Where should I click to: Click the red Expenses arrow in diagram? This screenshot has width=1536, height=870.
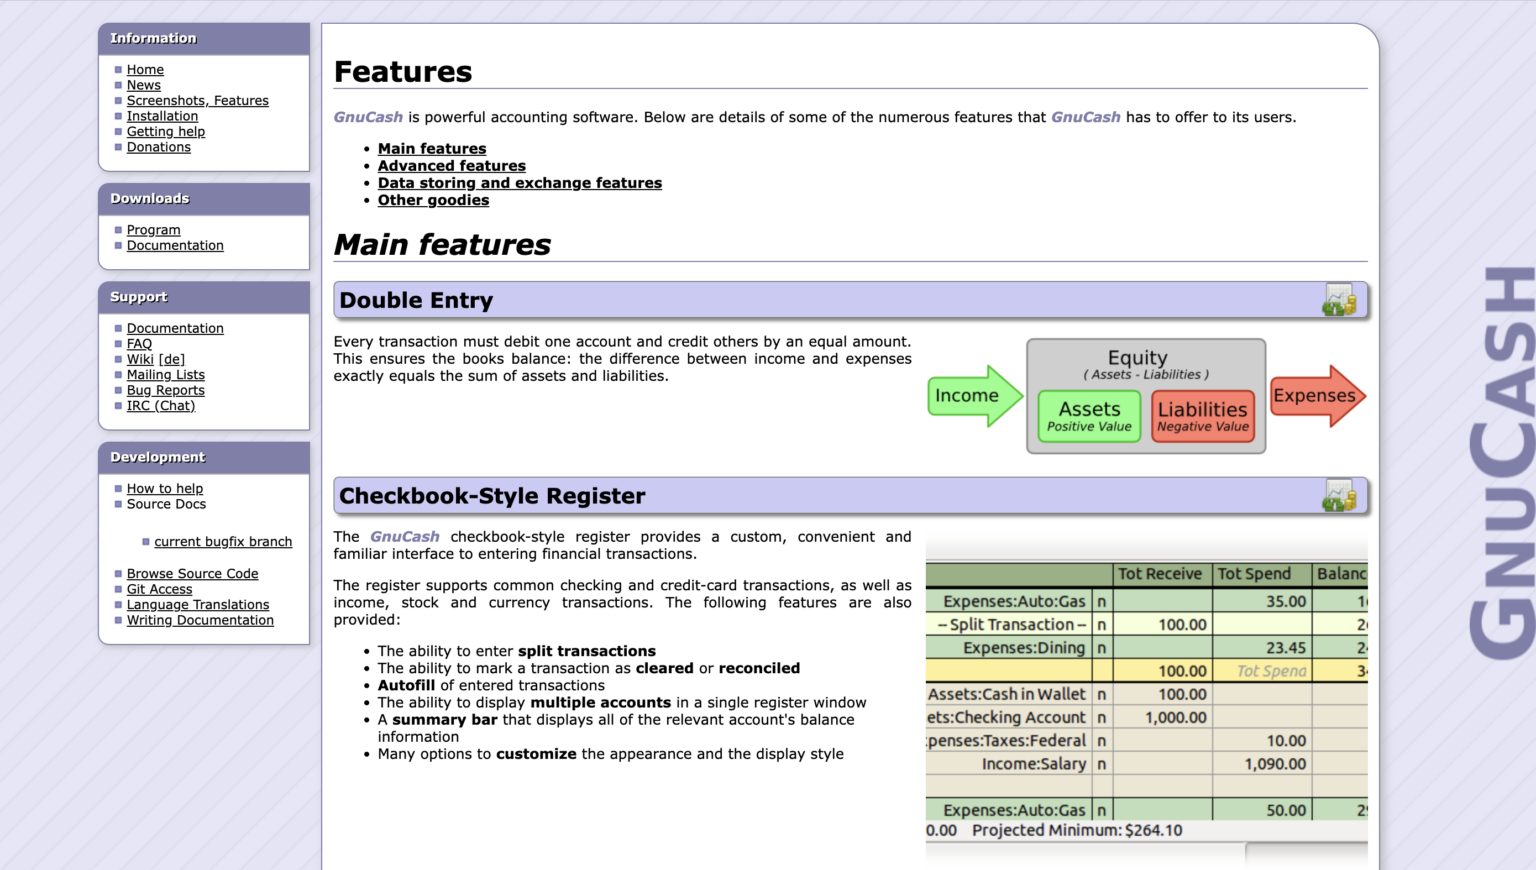[1316, 396]
